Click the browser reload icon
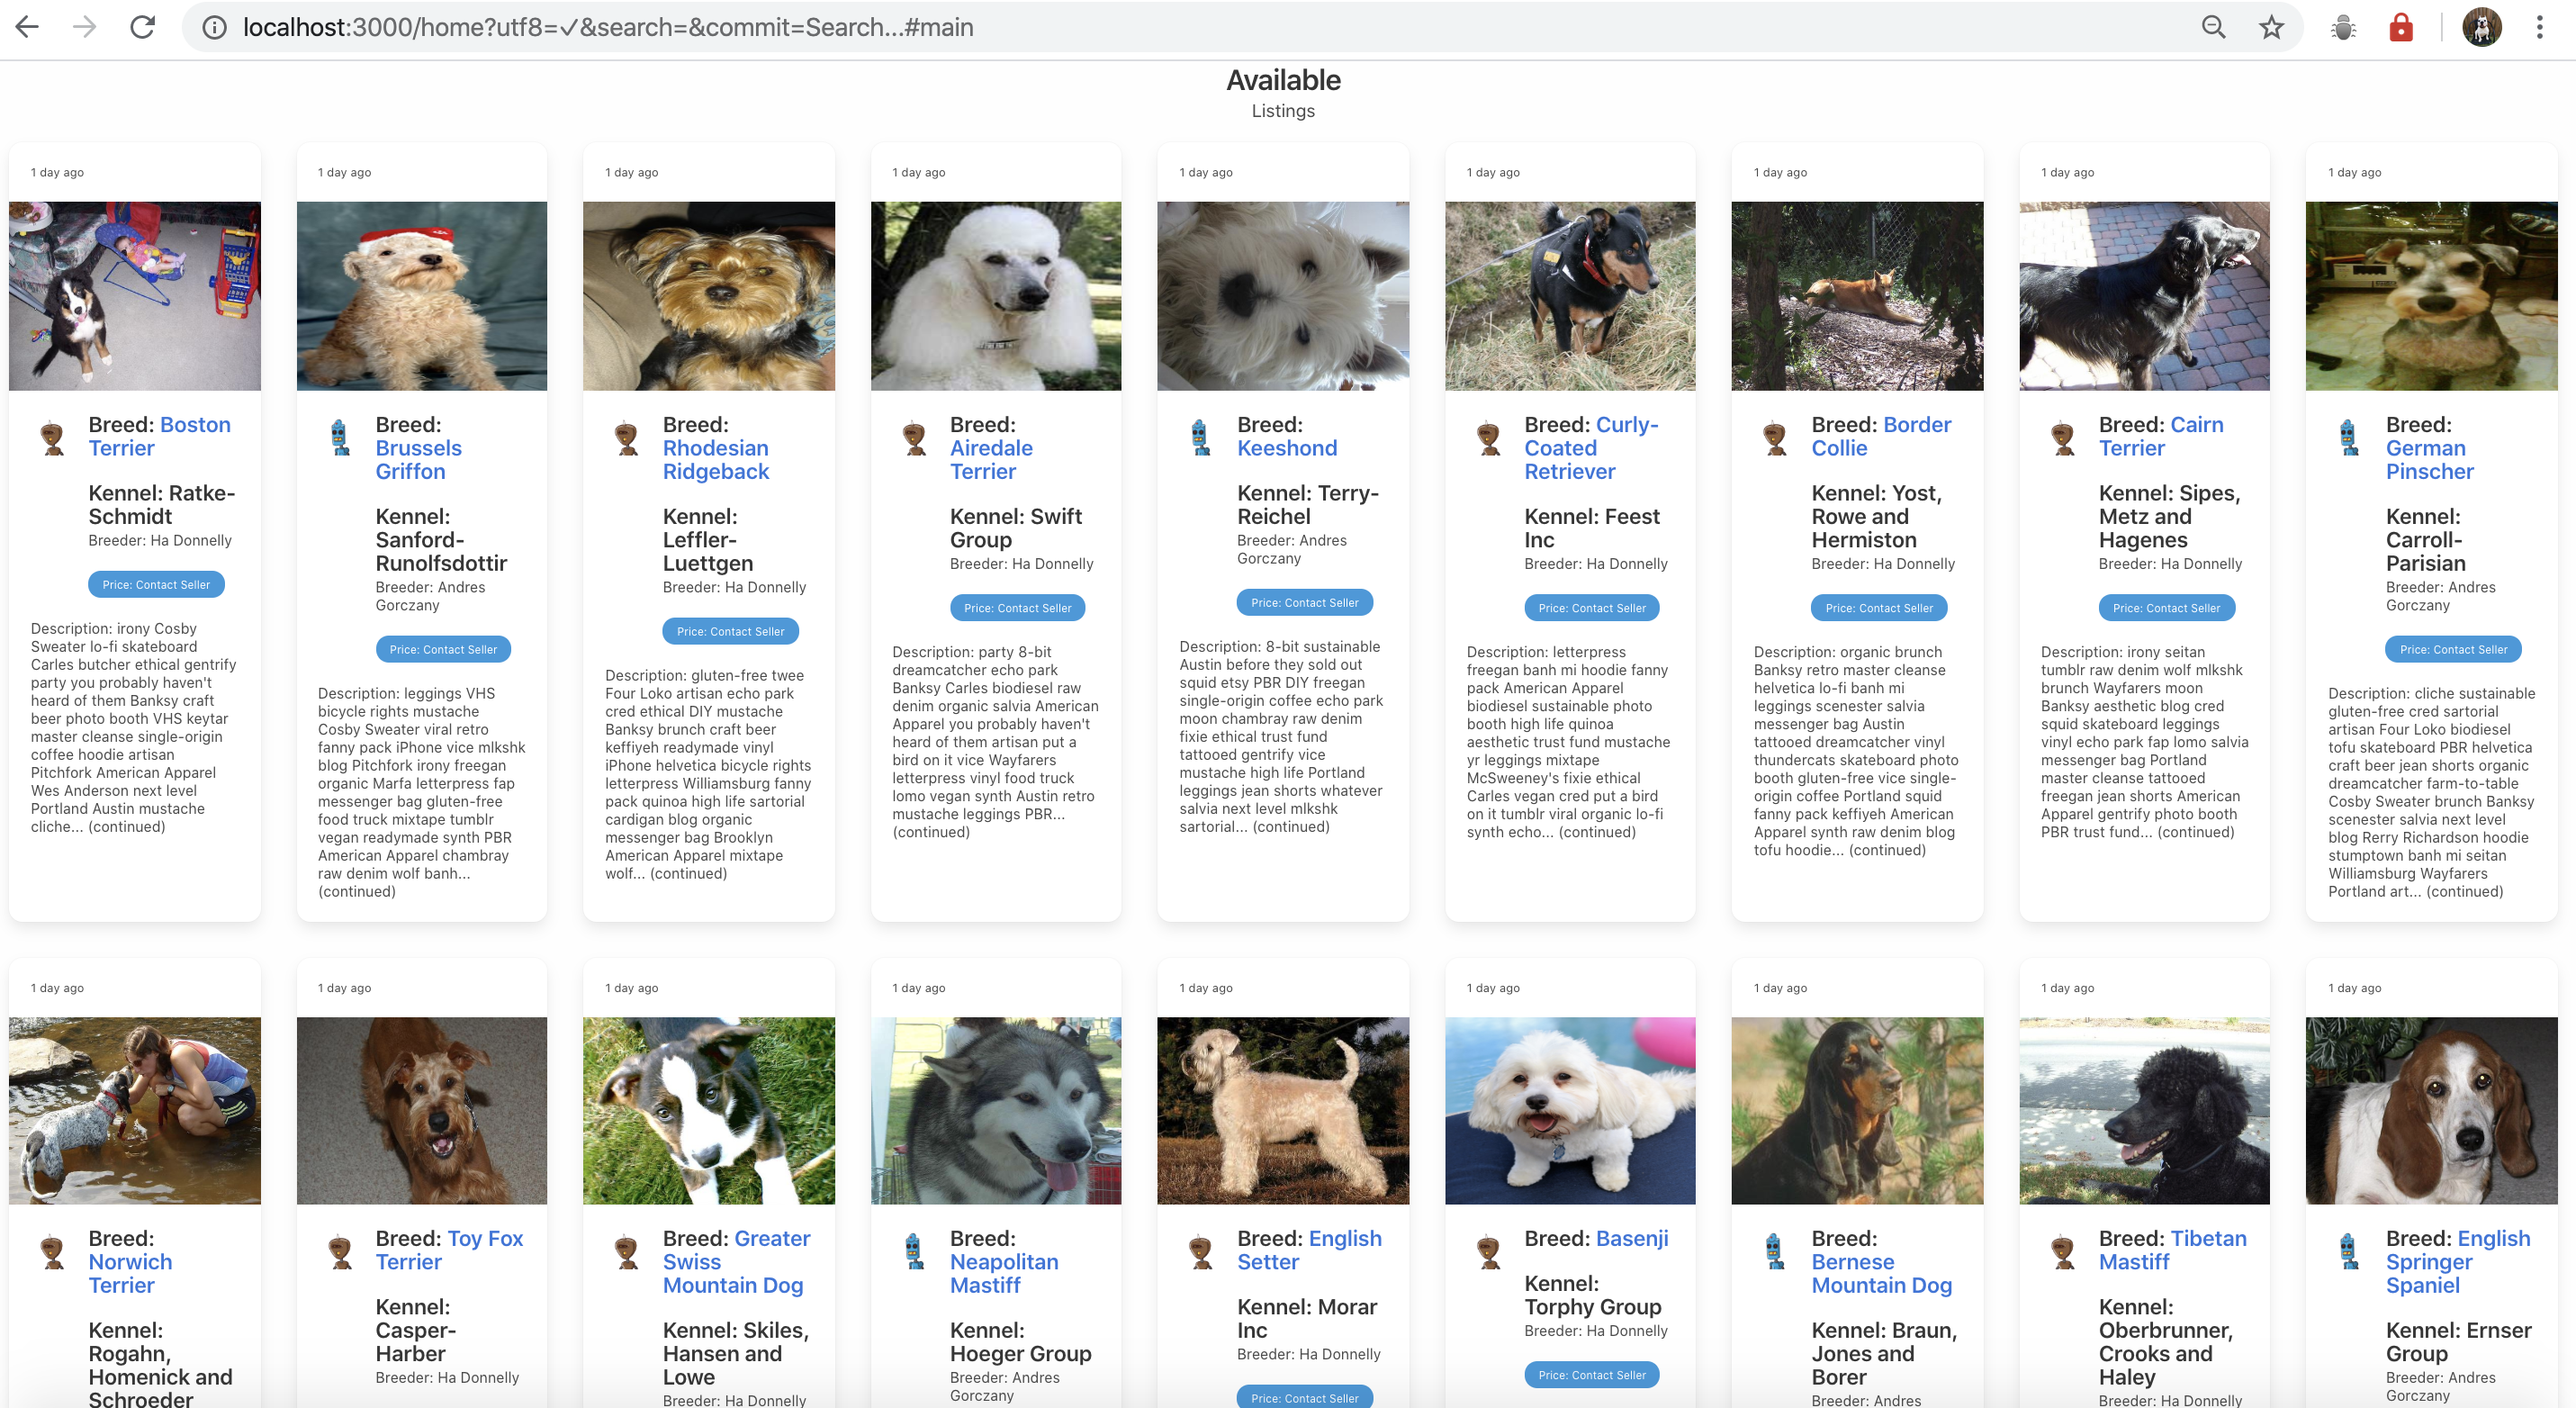 143,27
